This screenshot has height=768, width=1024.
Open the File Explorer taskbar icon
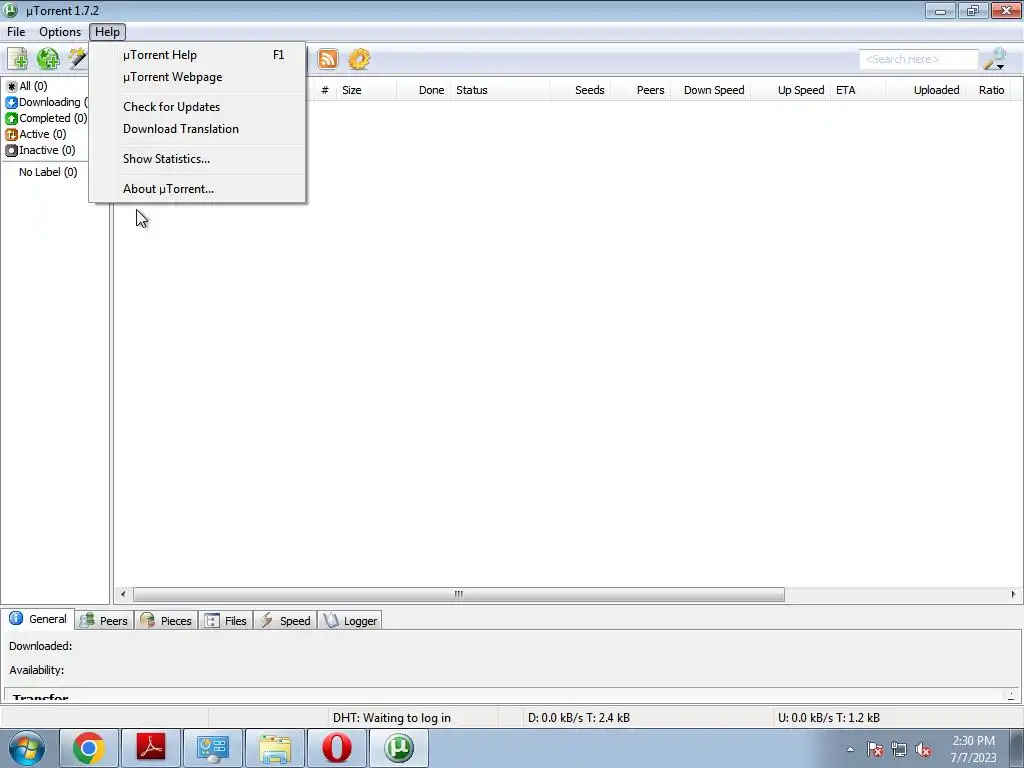point(275,748)
